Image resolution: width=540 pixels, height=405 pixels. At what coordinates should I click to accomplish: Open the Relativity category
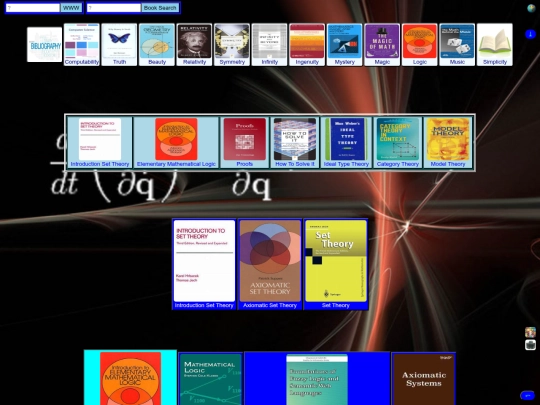(x=194, y=44)
